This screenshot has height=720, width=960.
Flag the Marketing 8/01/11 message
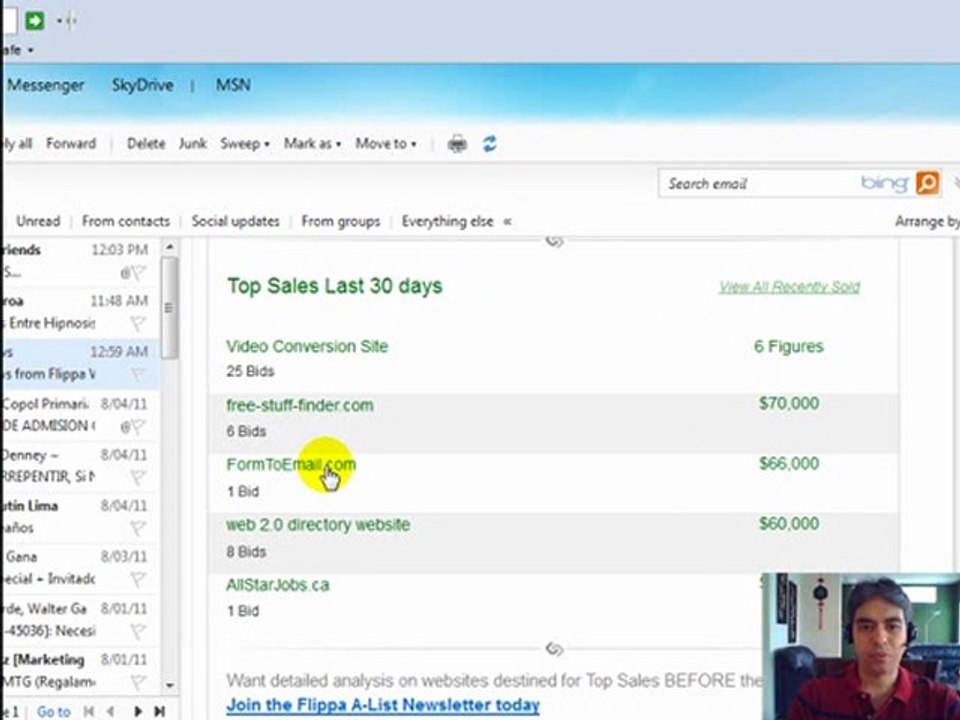[138, 681]
